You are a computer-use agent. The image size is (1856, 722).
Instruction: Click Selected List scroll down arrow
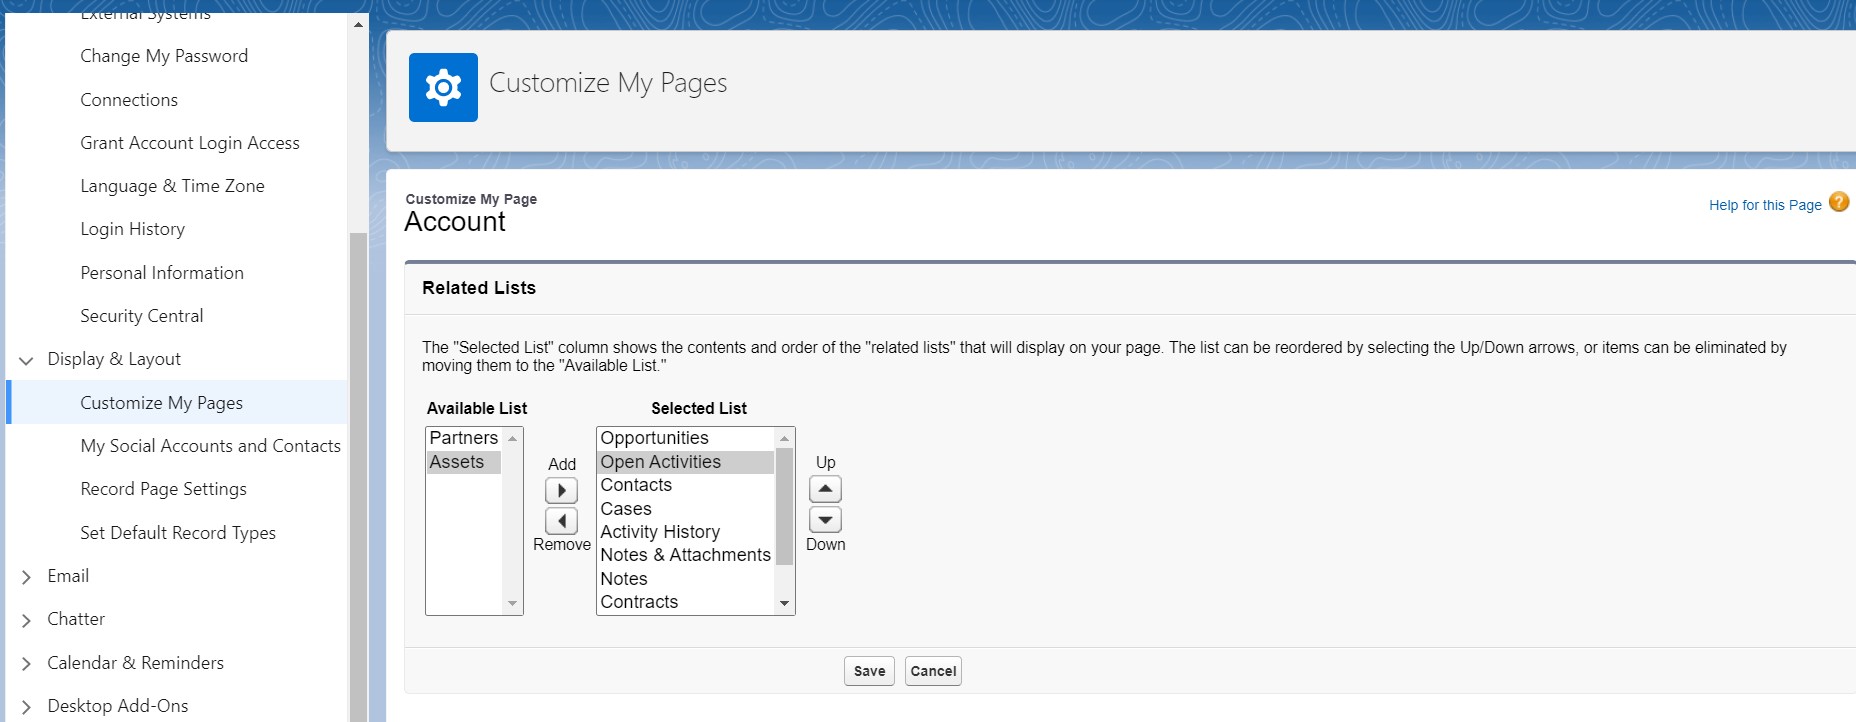(x=785, y=603)
